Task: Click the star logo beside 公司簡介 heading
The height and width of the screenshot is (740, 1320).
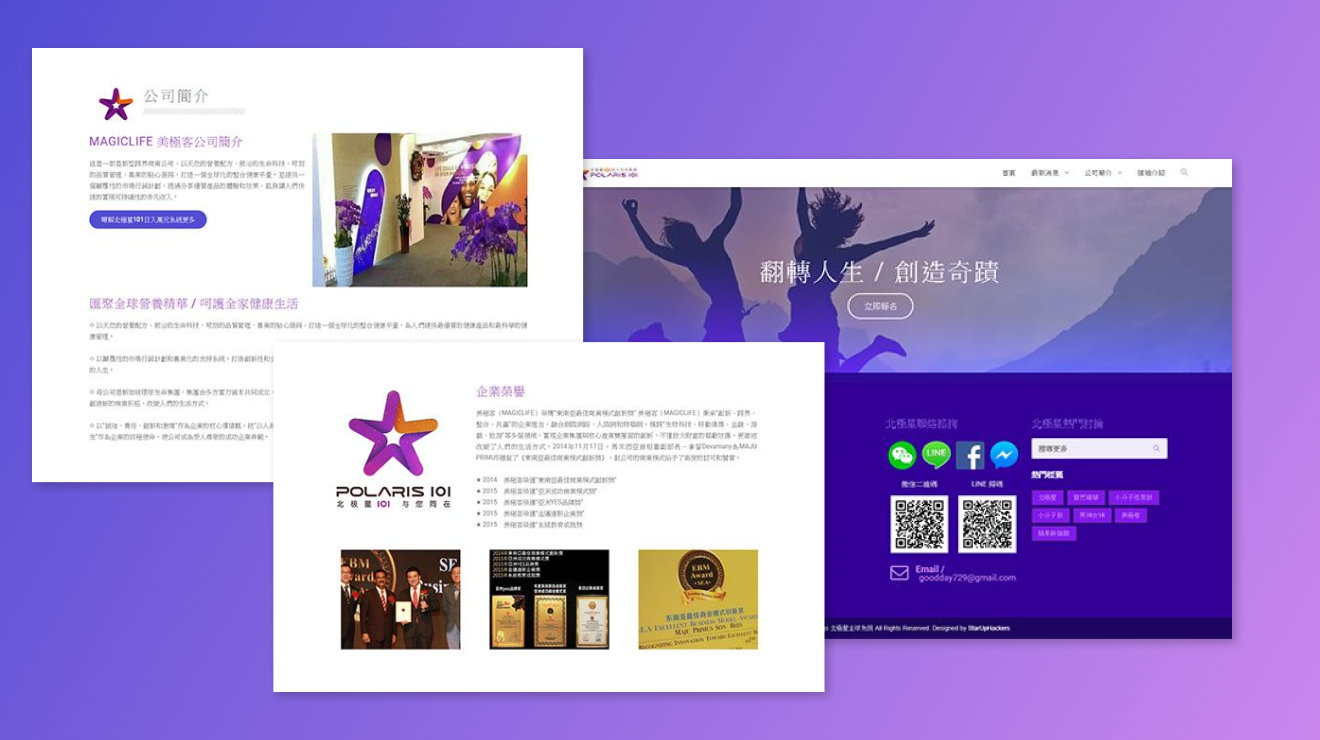Action: click(116, 104)
